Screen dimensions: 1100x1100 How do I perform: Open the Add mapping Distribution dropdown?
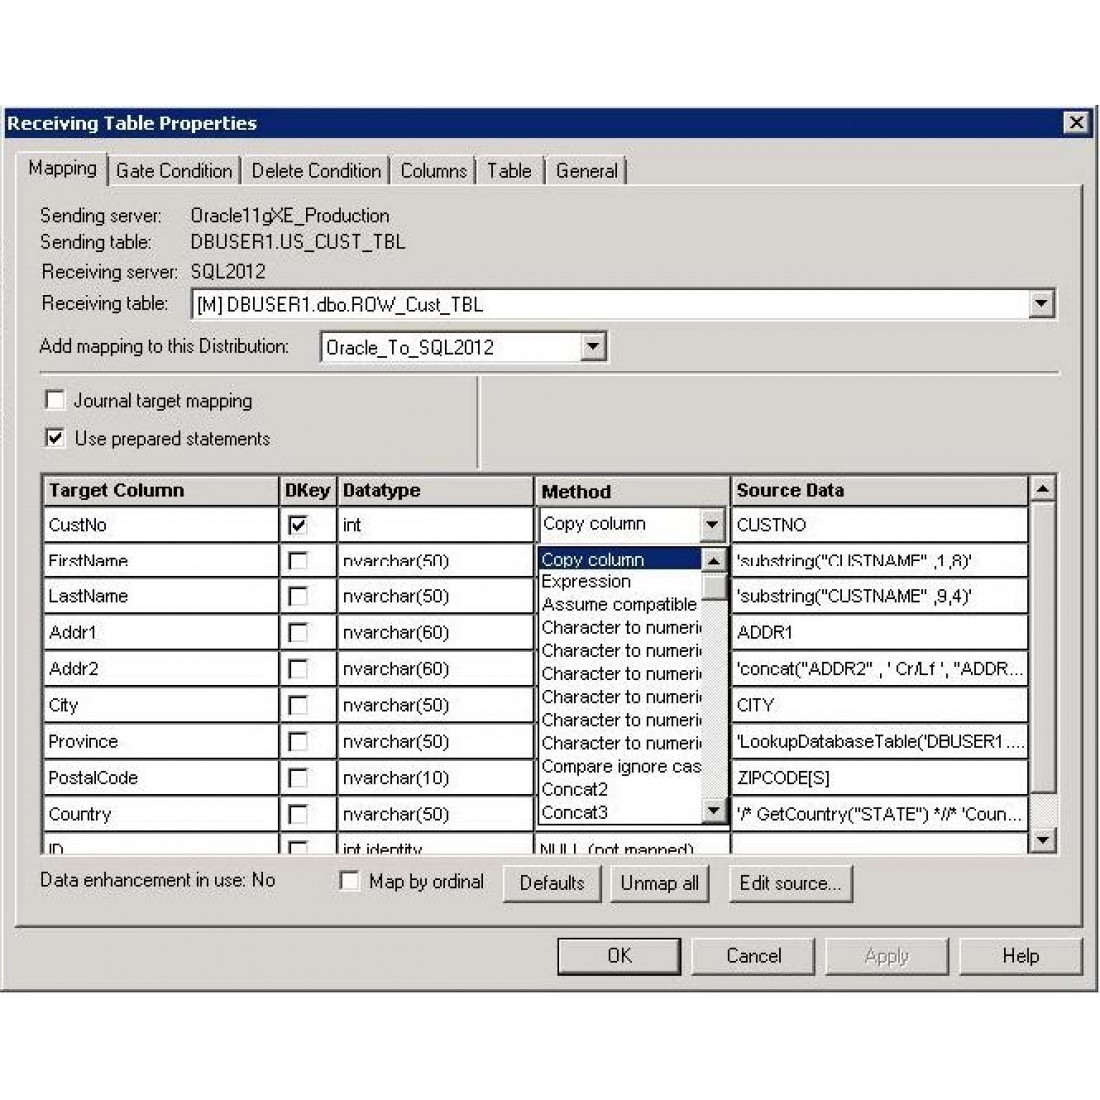click(593, 347)
